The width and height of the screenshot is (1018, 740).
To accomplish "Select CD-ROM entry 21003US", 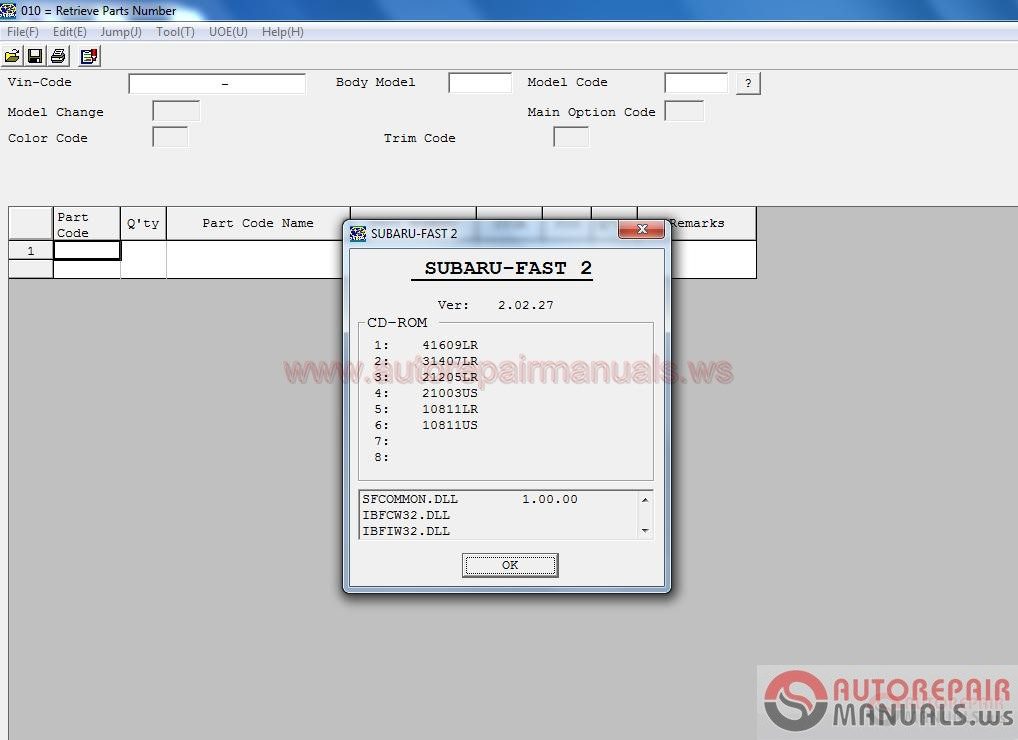I will (x=450, y=393).
